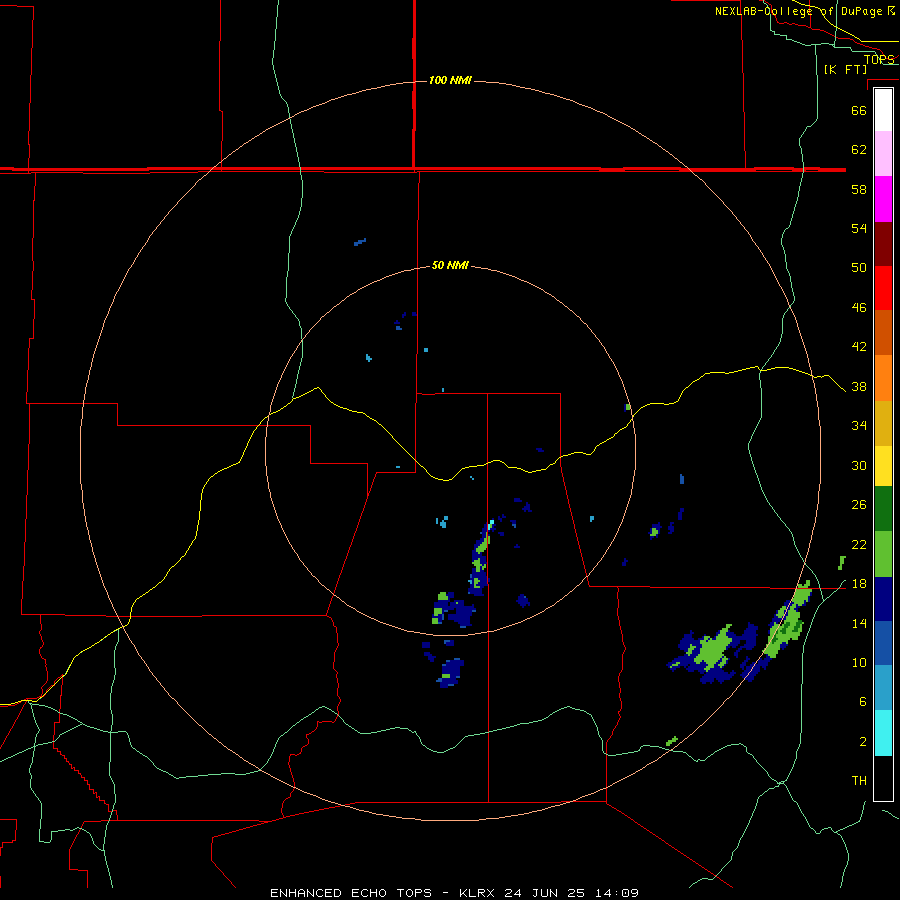
Task: Click the magenta legend band
Action: (x=883, y=199)
